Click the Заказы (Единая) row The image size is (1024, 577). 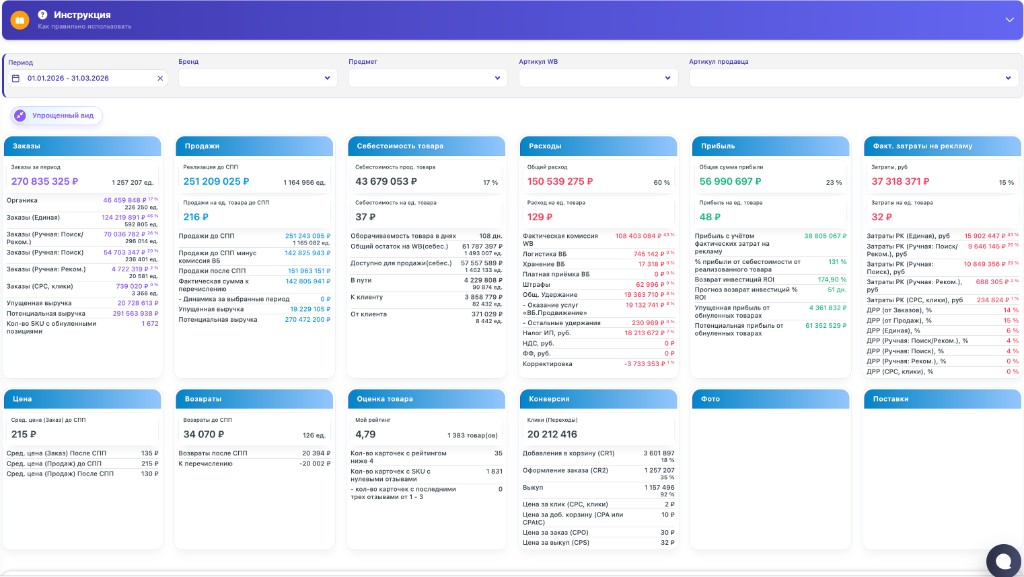(82, 221)
